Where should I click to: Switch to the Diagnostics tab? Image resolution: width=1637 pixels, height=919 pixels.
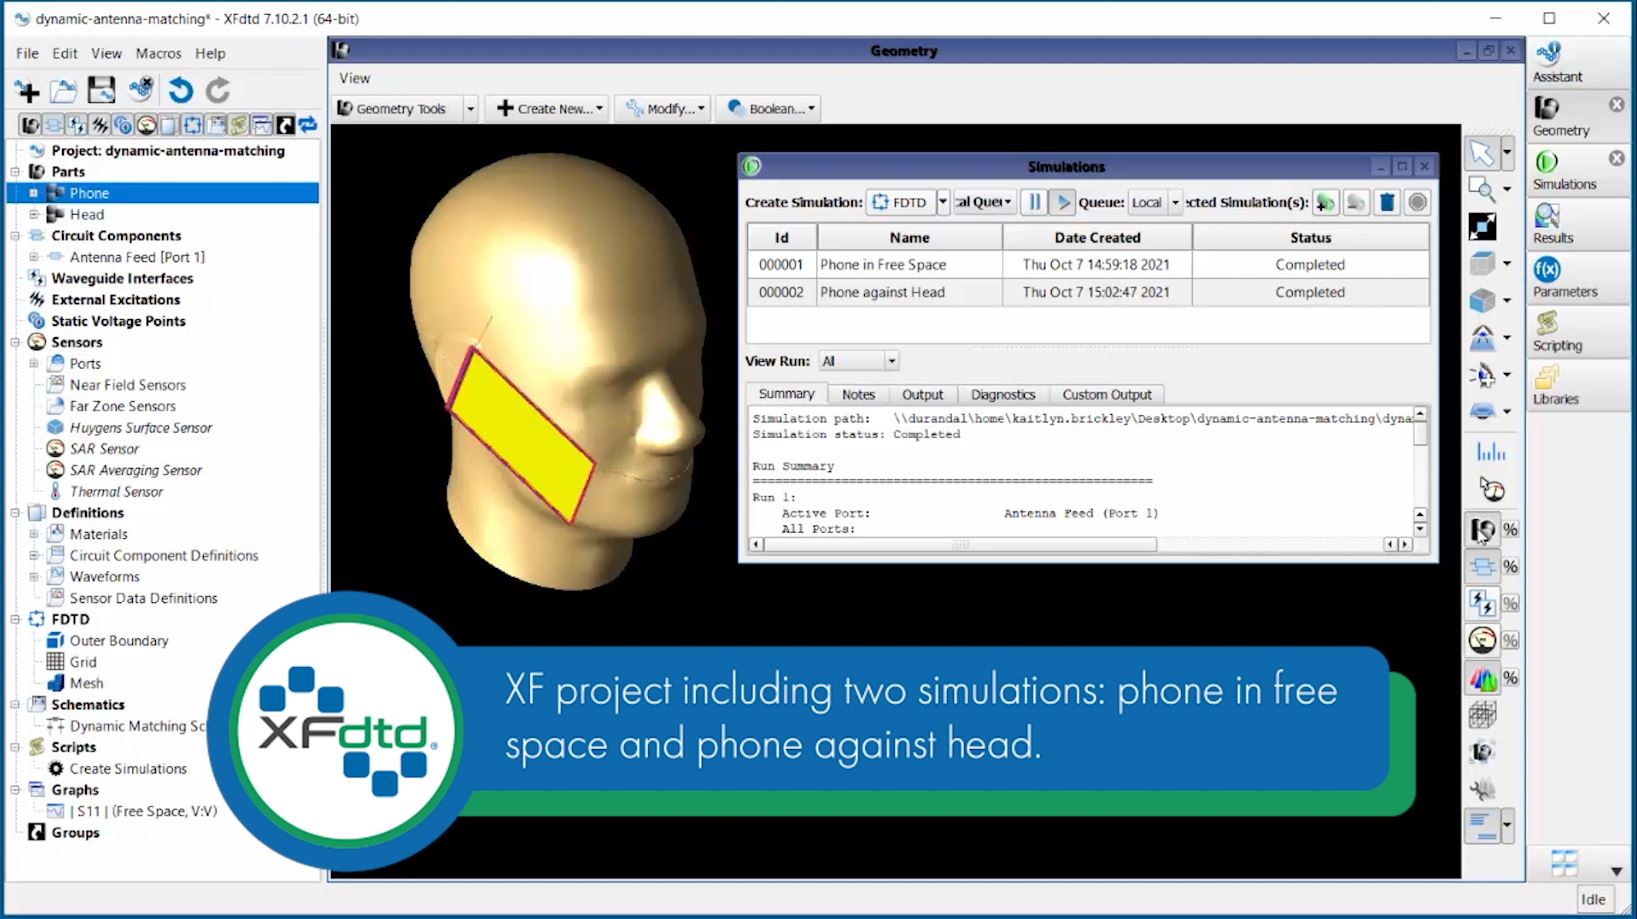(1003, 394)
